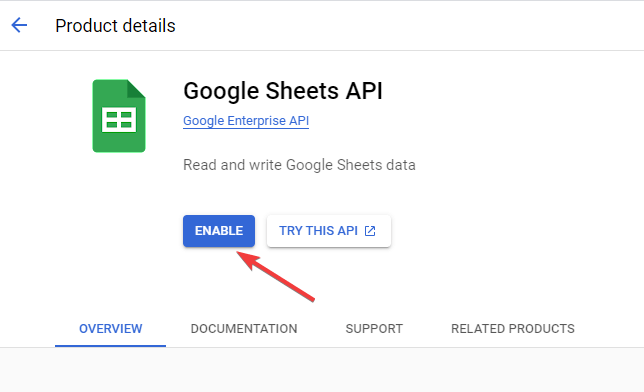Open the Related Products tab
Screen dimensions: 644x392
click(x=513, y=329)
